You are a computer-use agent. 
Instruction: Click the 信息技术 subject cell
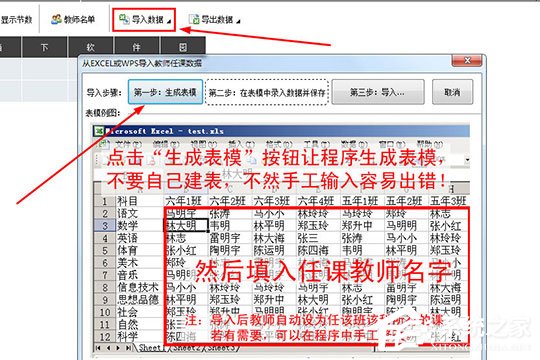click(139, 287)
